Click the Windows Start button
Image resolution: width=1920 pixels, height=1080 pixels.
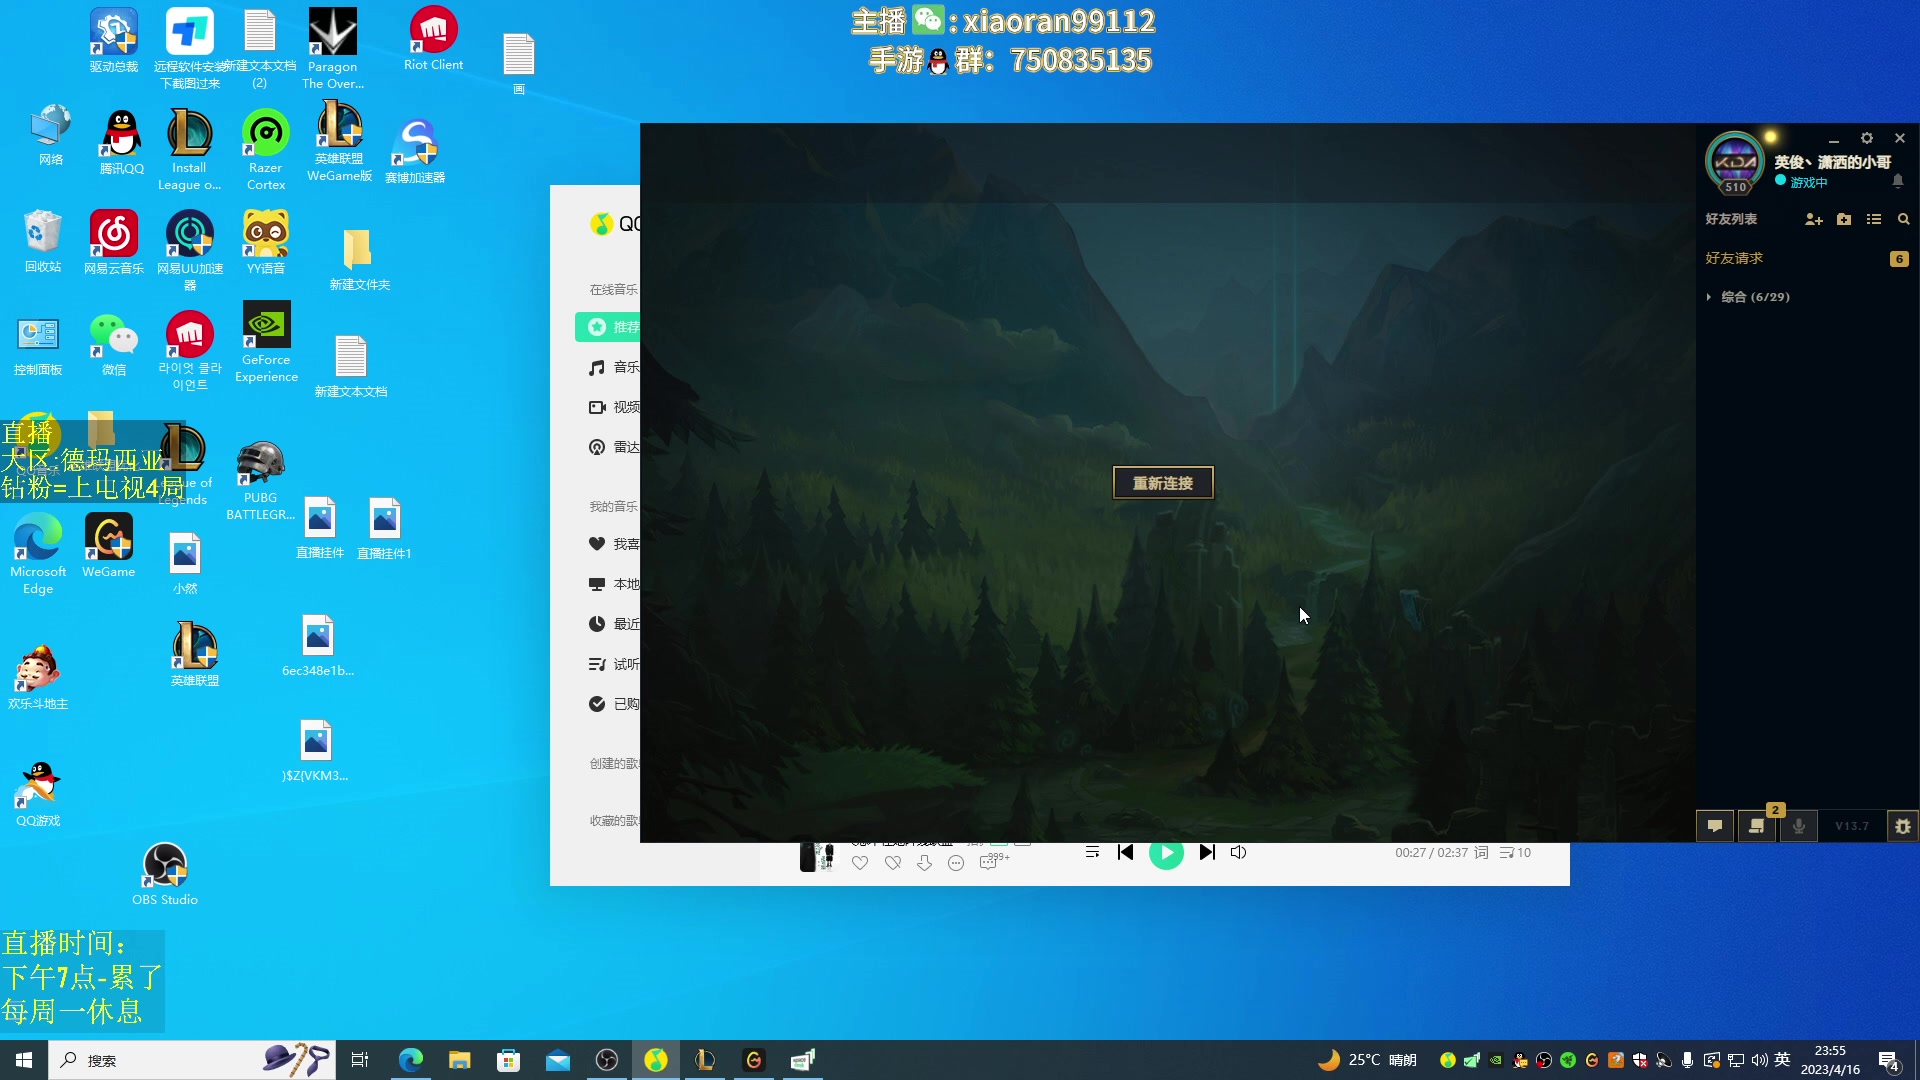click(24, 1060)
